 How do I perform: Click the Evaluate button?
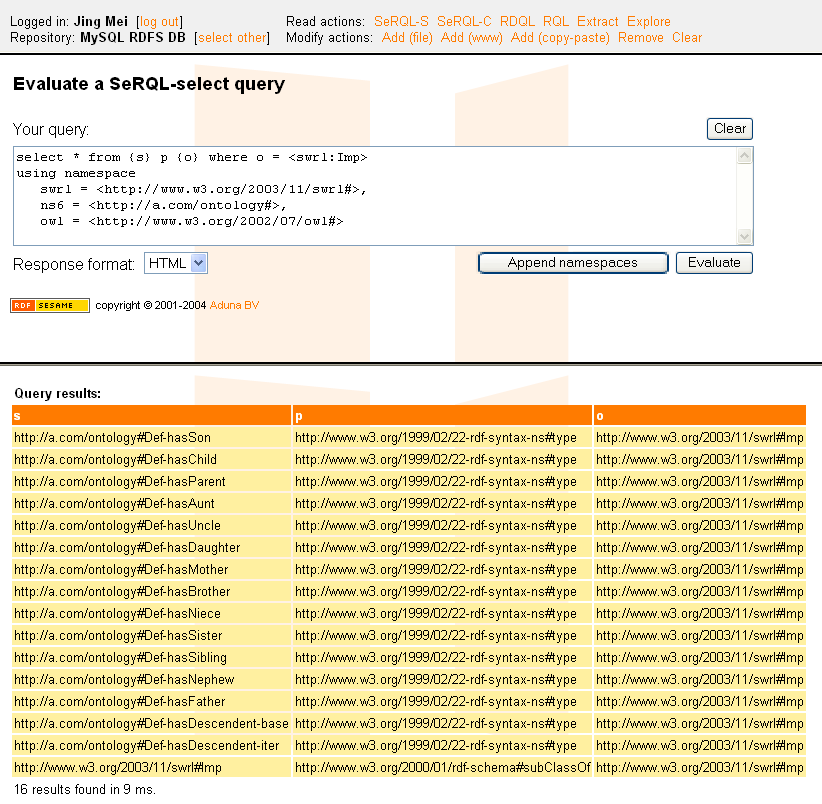(x=714, y=263)
